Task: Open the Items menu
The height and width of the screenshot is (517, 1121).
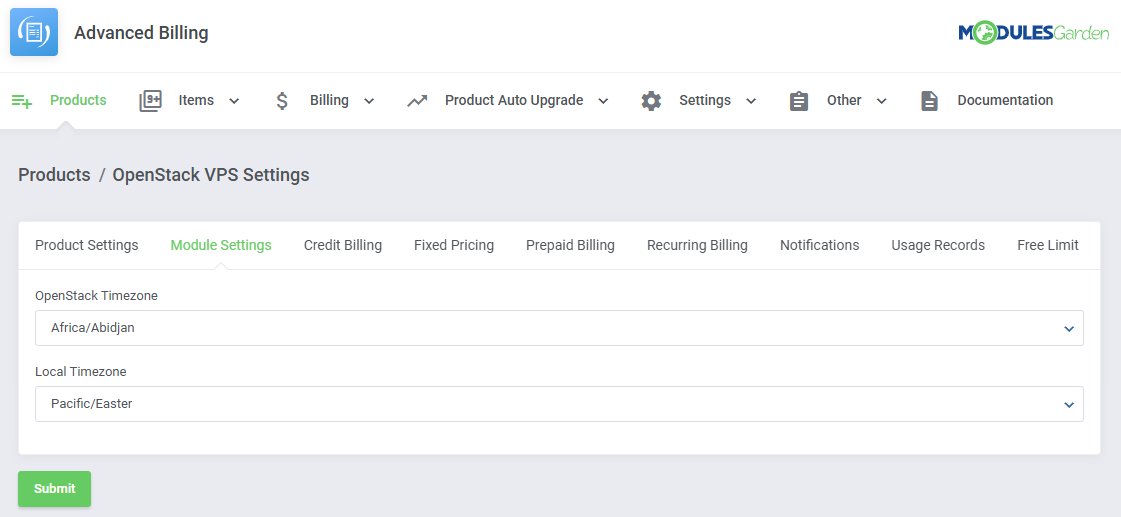Action: click(x=196, y=100)
